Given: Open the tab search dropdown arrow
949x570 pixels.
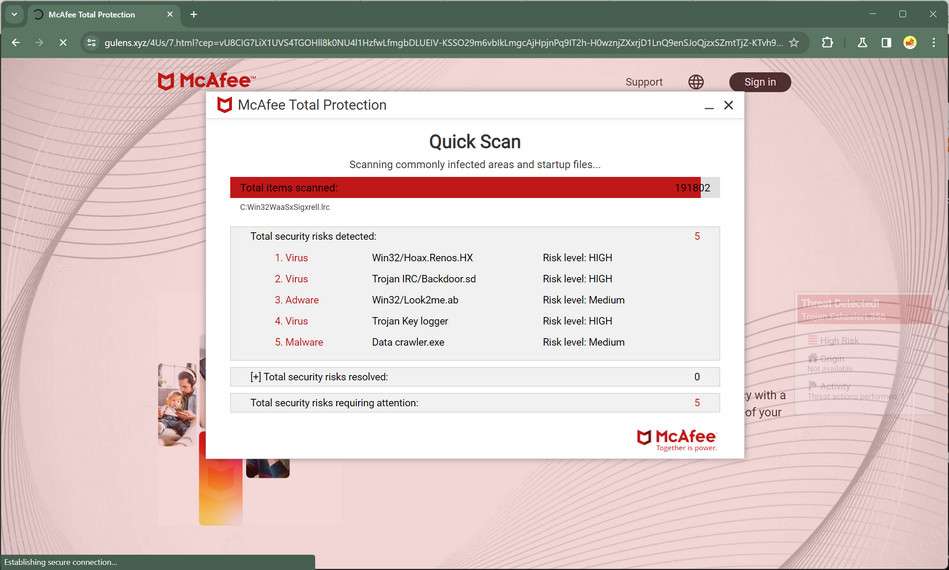Looking at the screenshot, I should (14, 14).
